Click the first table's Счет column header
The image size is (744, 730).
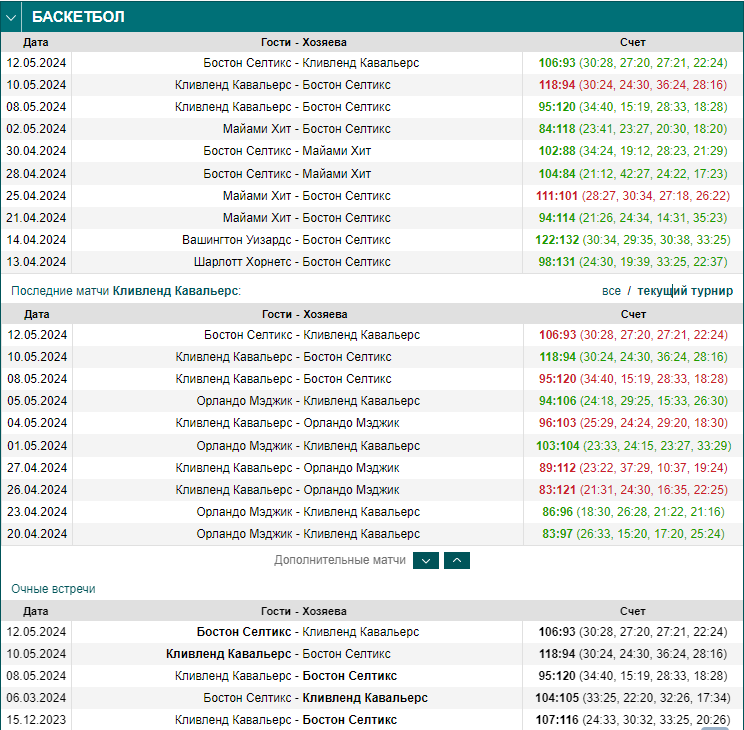(632, 42)
